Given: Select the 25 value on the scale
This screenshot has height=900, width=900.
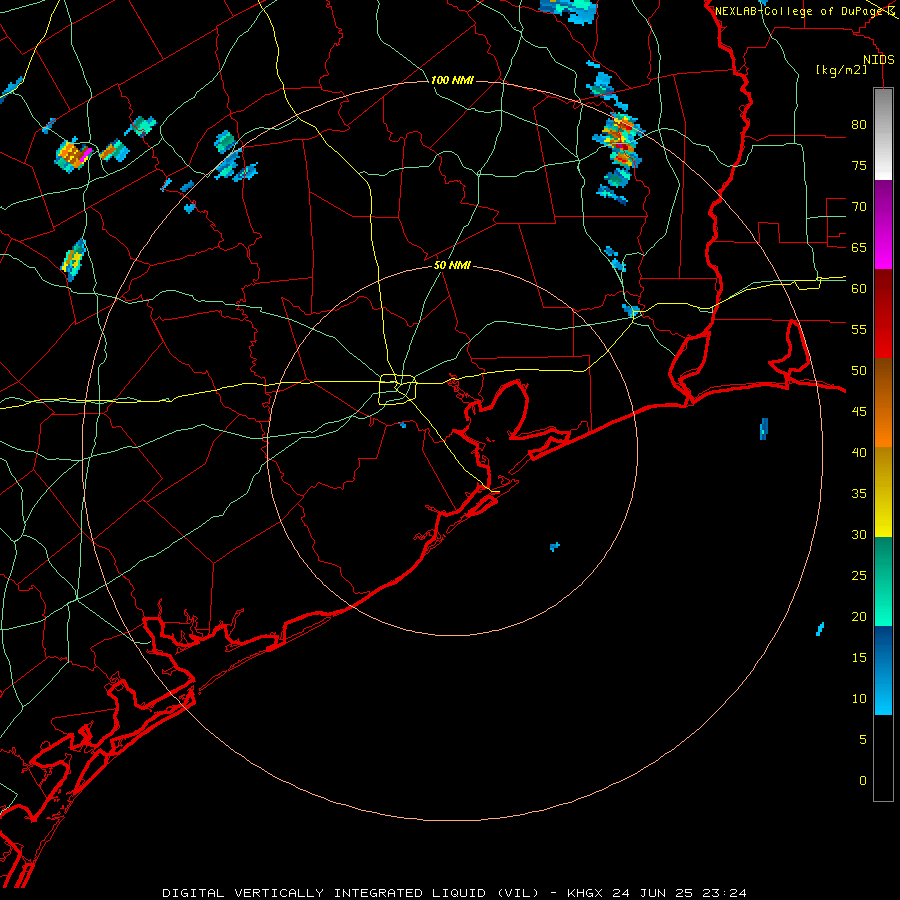Looking at the screenshot, I should [x=859, y=576].
